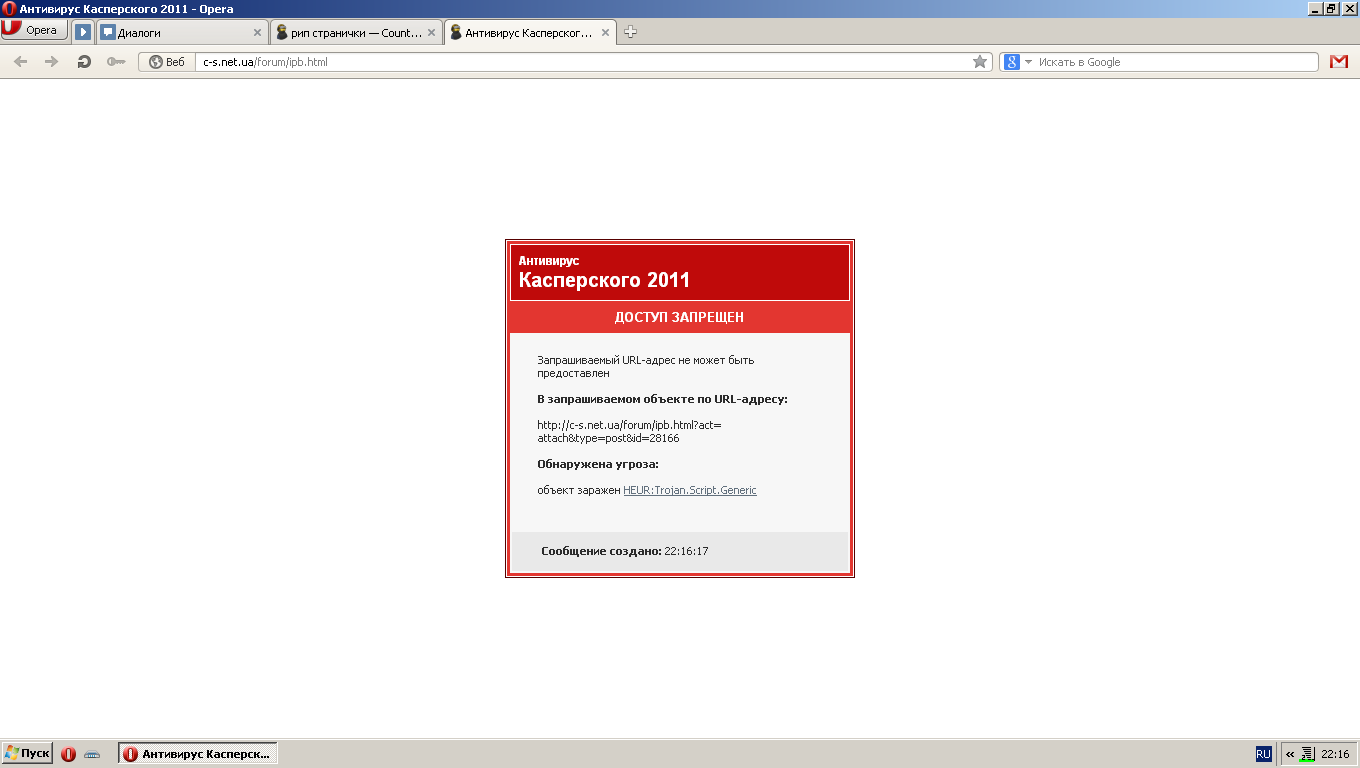Open the Пуск start menu
The image size is (1360, 768).
tap(27, 753)
